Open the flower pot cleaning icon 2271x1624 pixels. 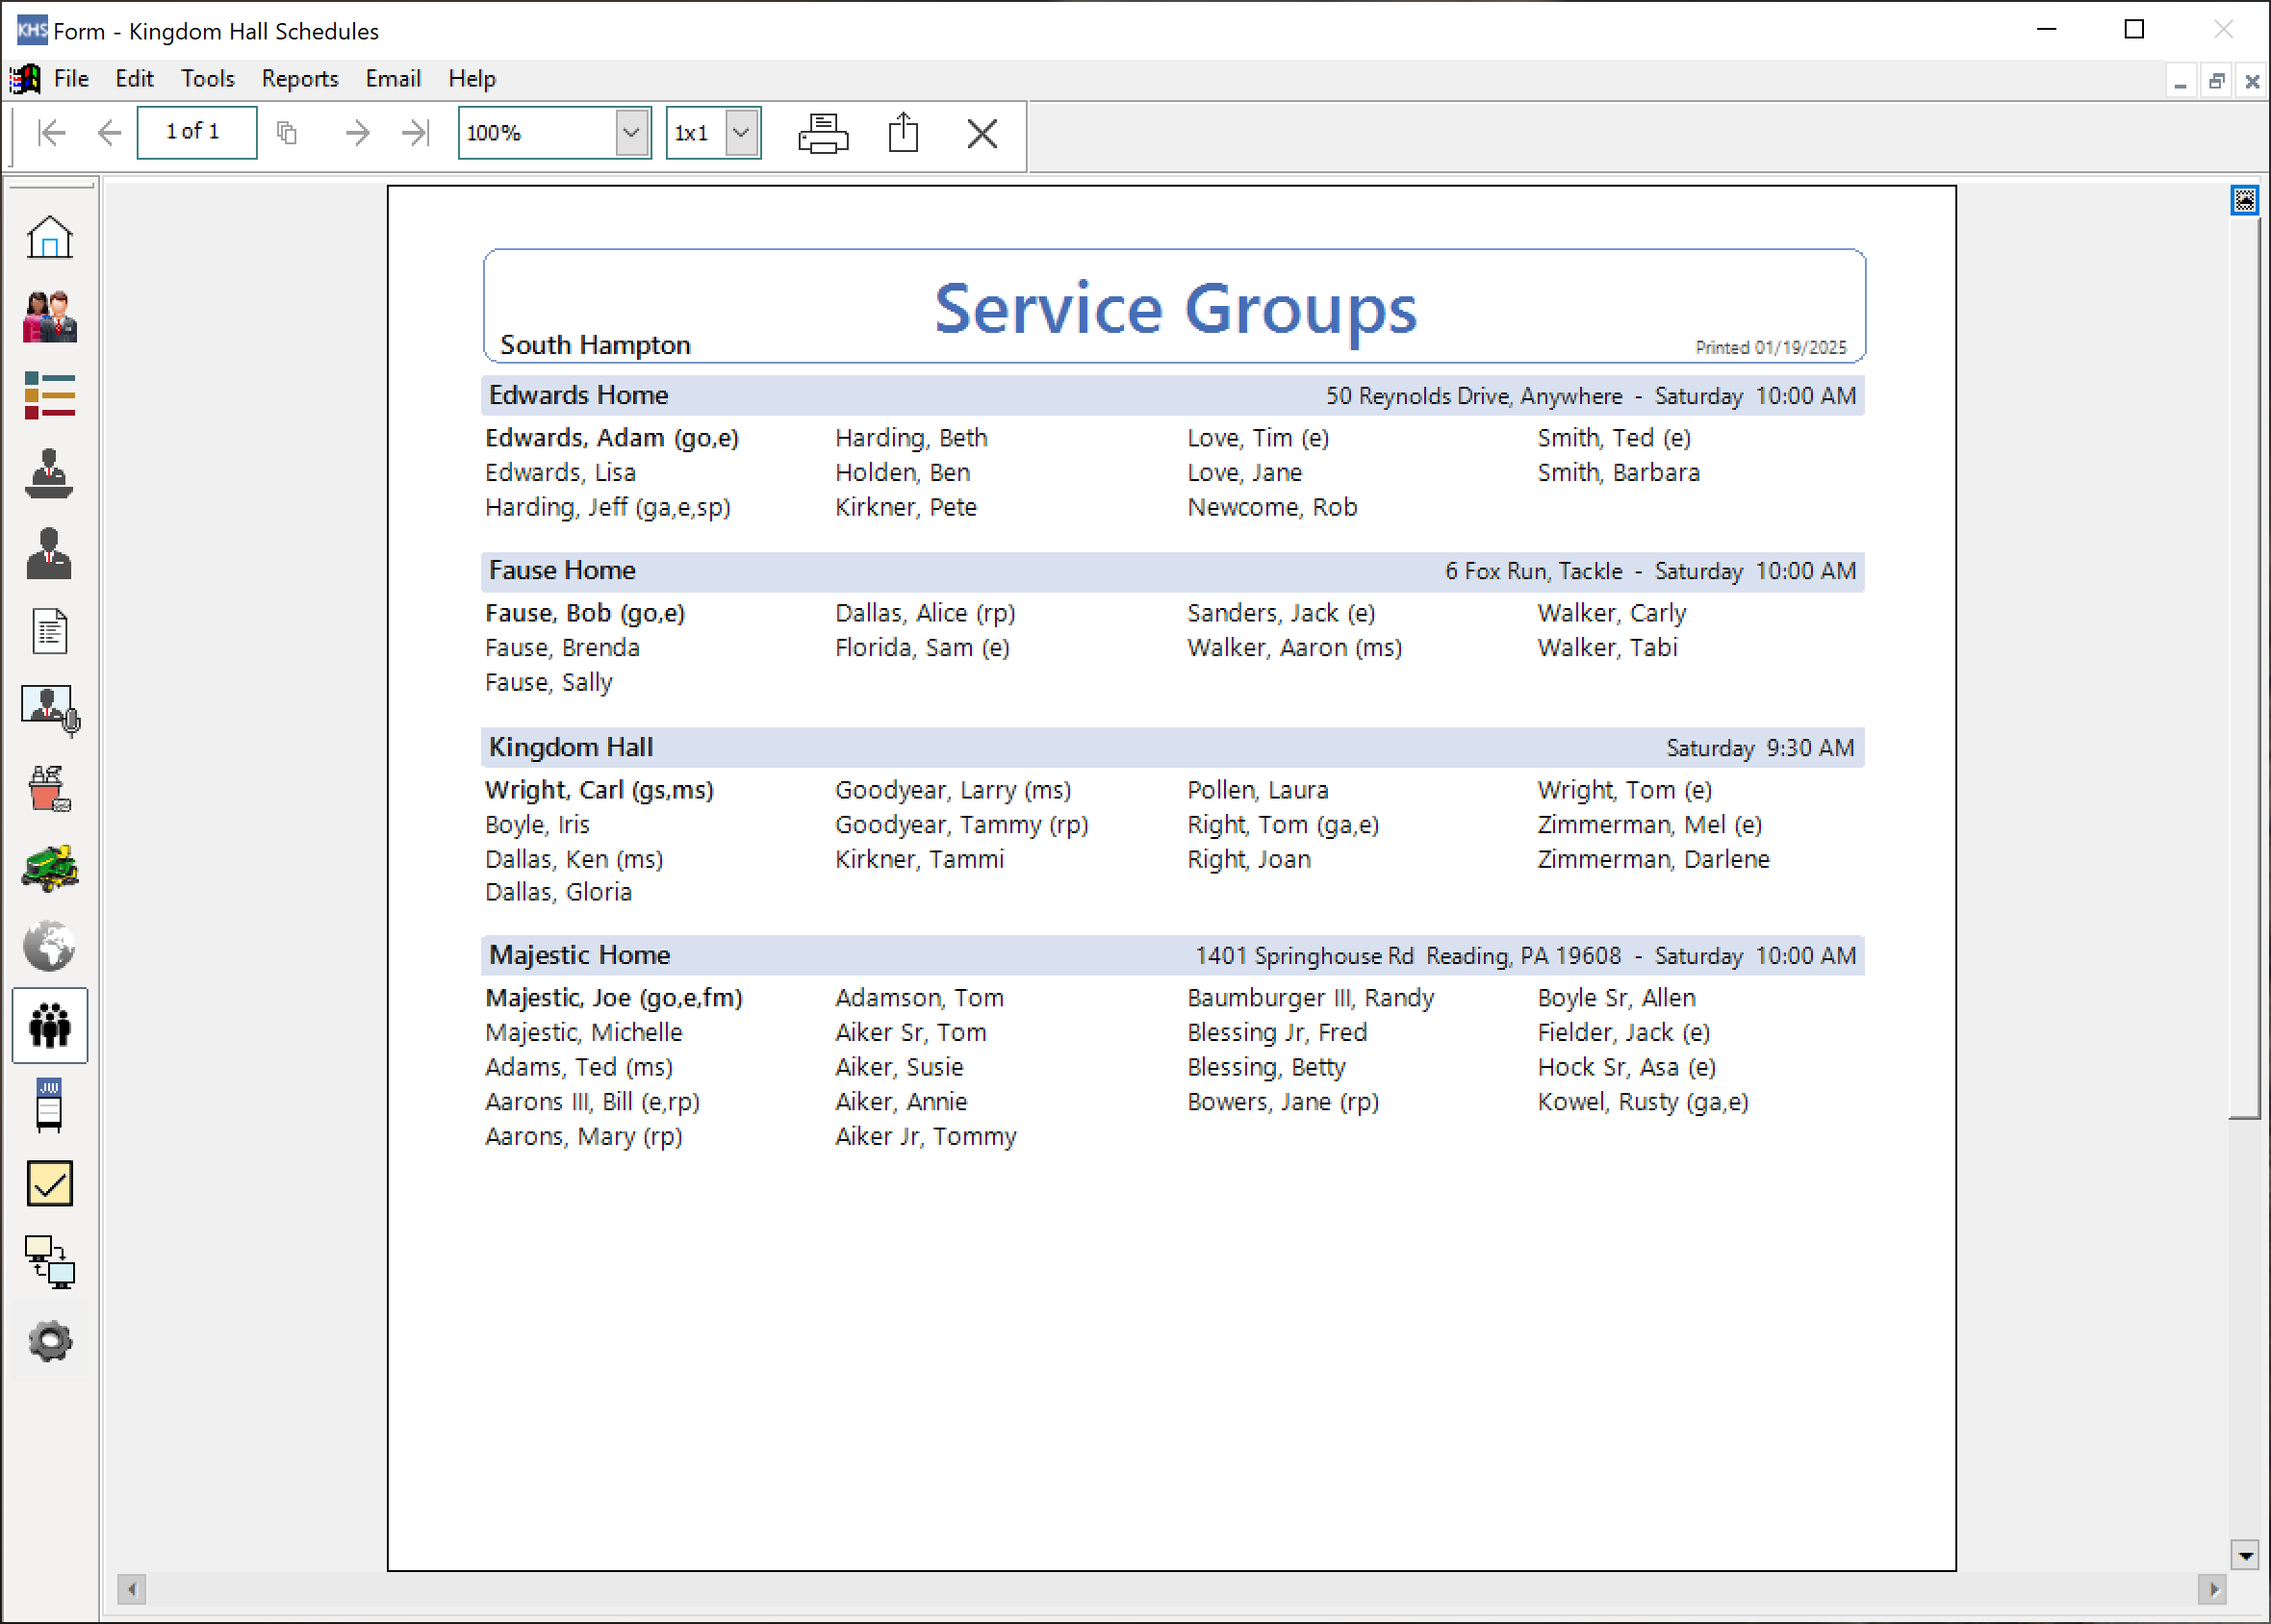point(49,789)
